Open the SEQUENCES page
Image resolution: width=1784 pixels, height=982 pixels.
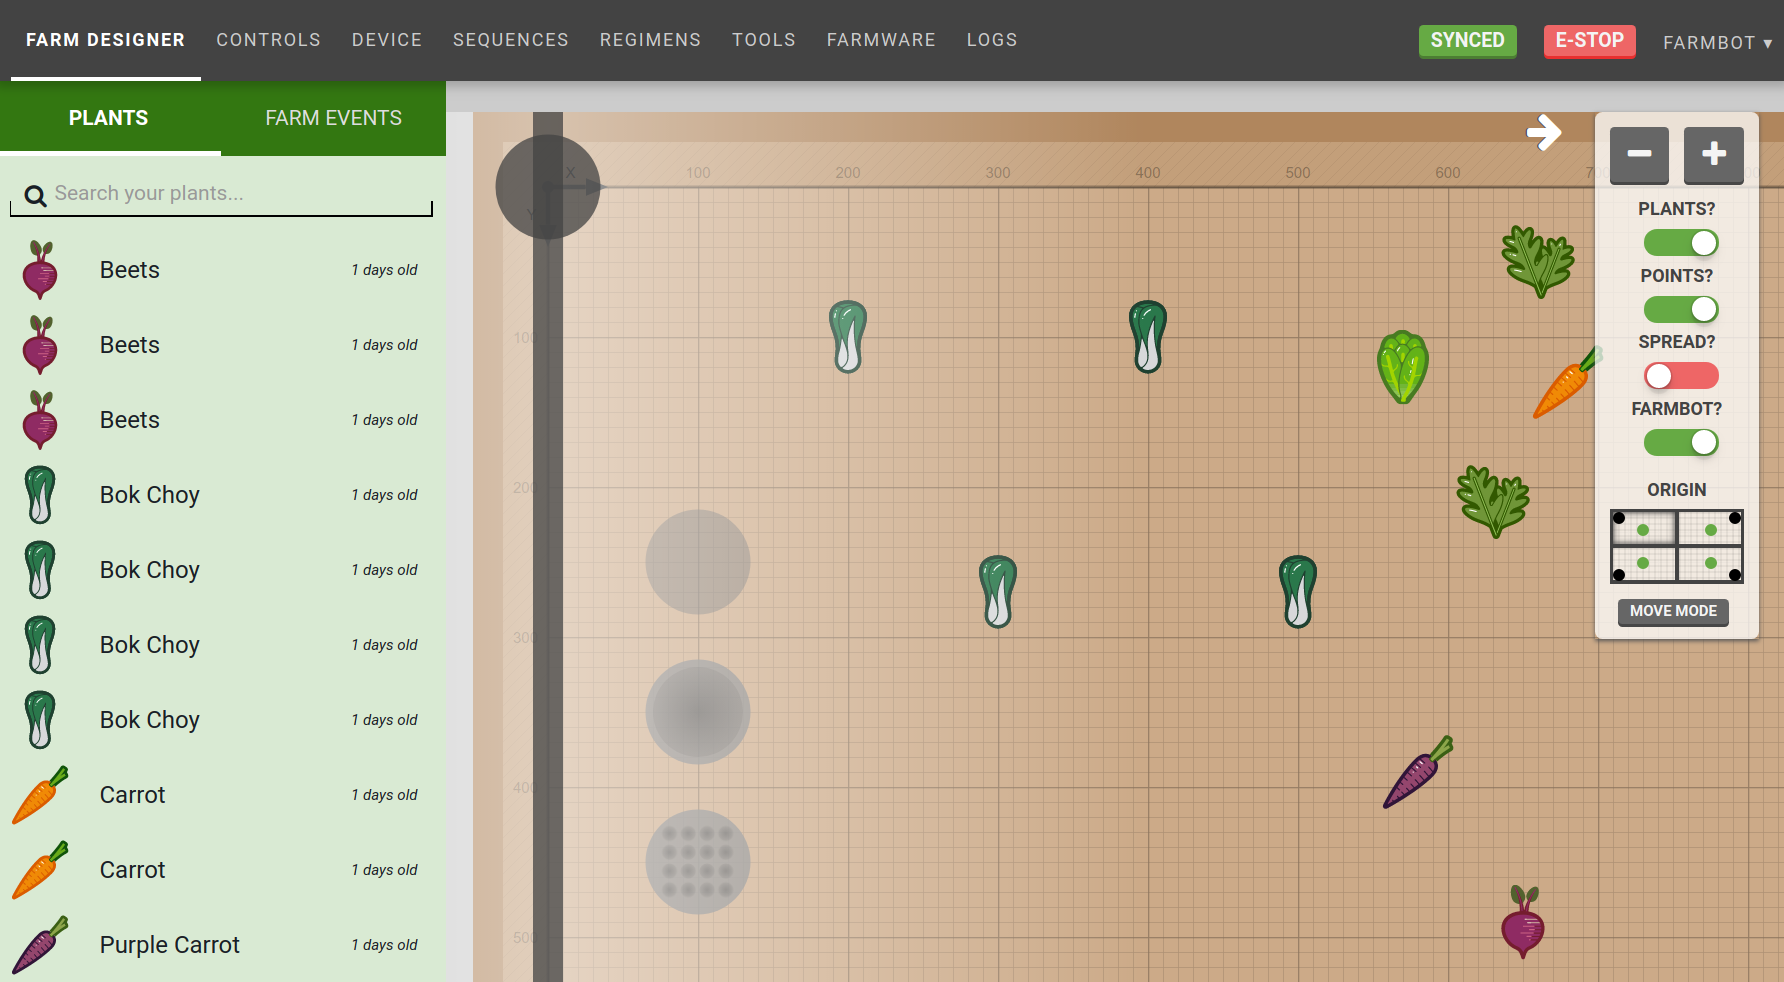(510, 40)
